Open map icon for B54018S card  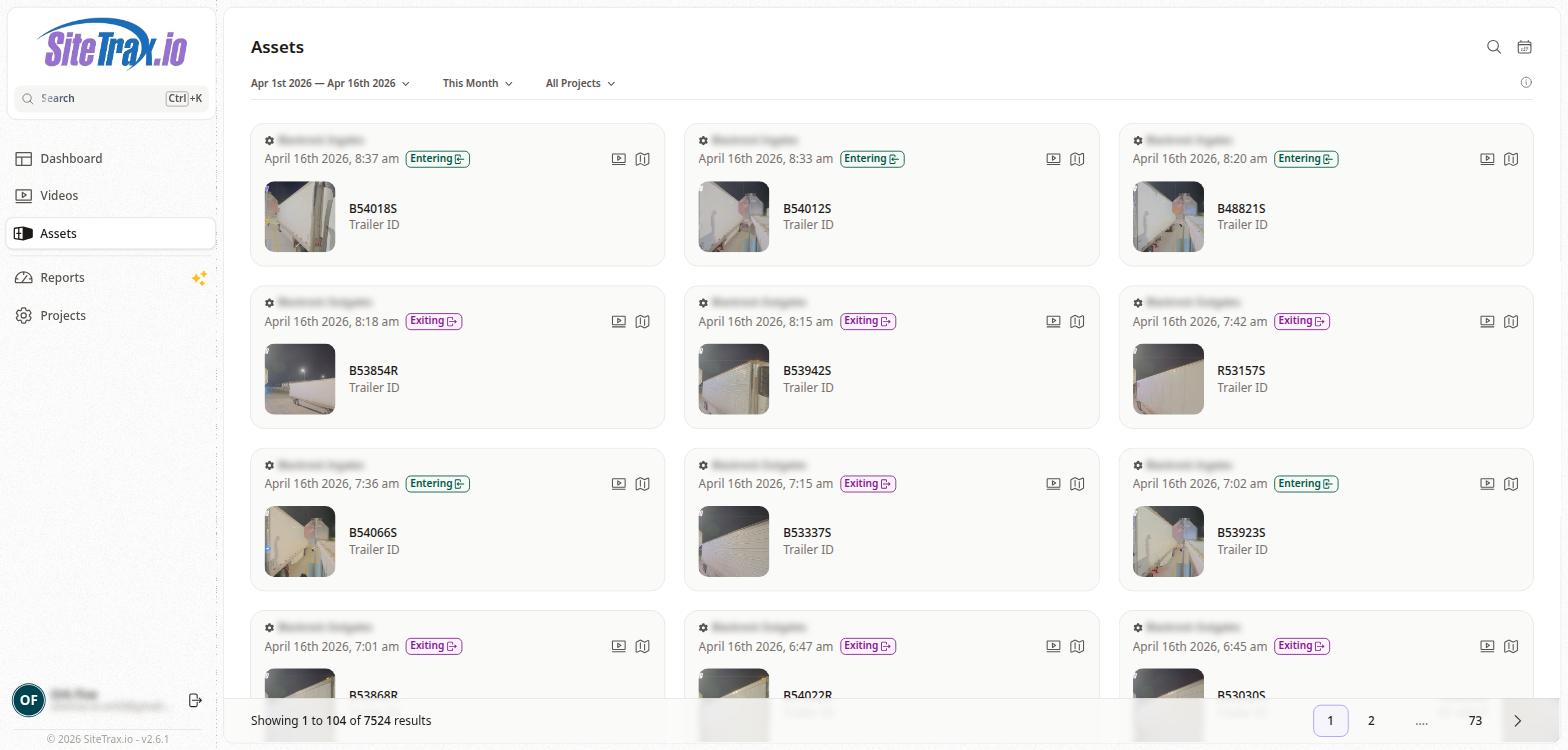click(643, 159)
